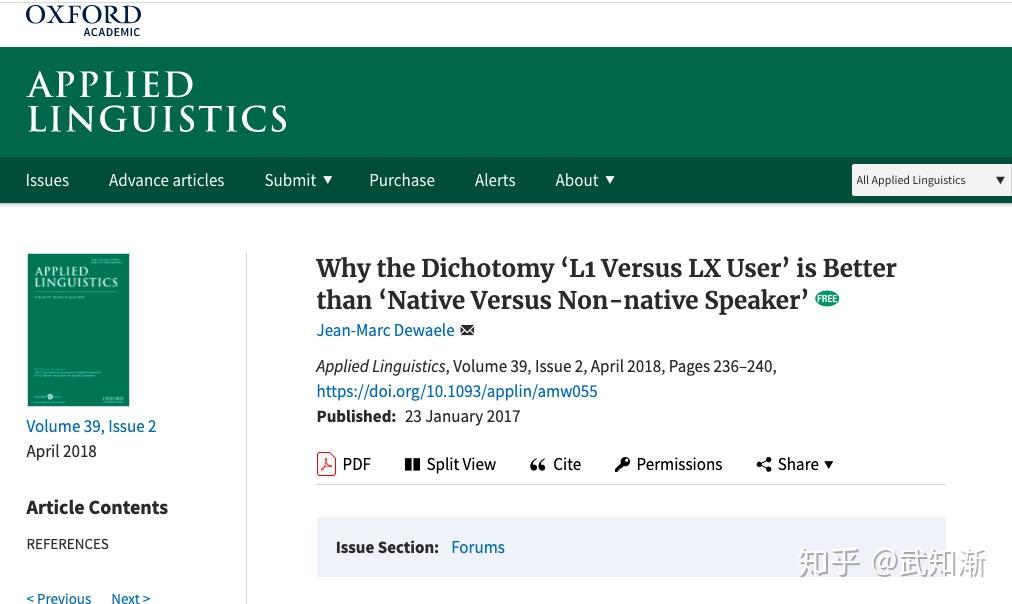Screen dimensions: 1012x604
Task: Go to Advance articles
Action: point(167,180)
